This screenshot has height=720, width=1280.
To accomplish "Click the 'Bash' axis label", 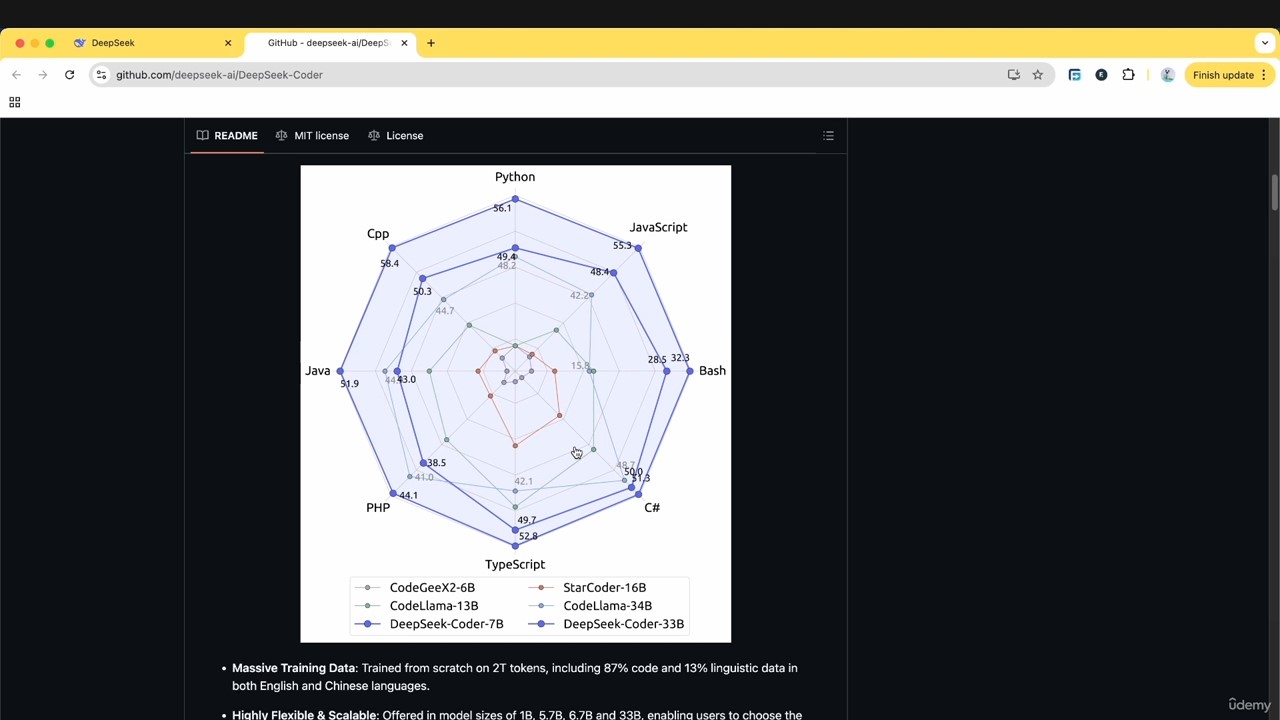I will 712,371.
